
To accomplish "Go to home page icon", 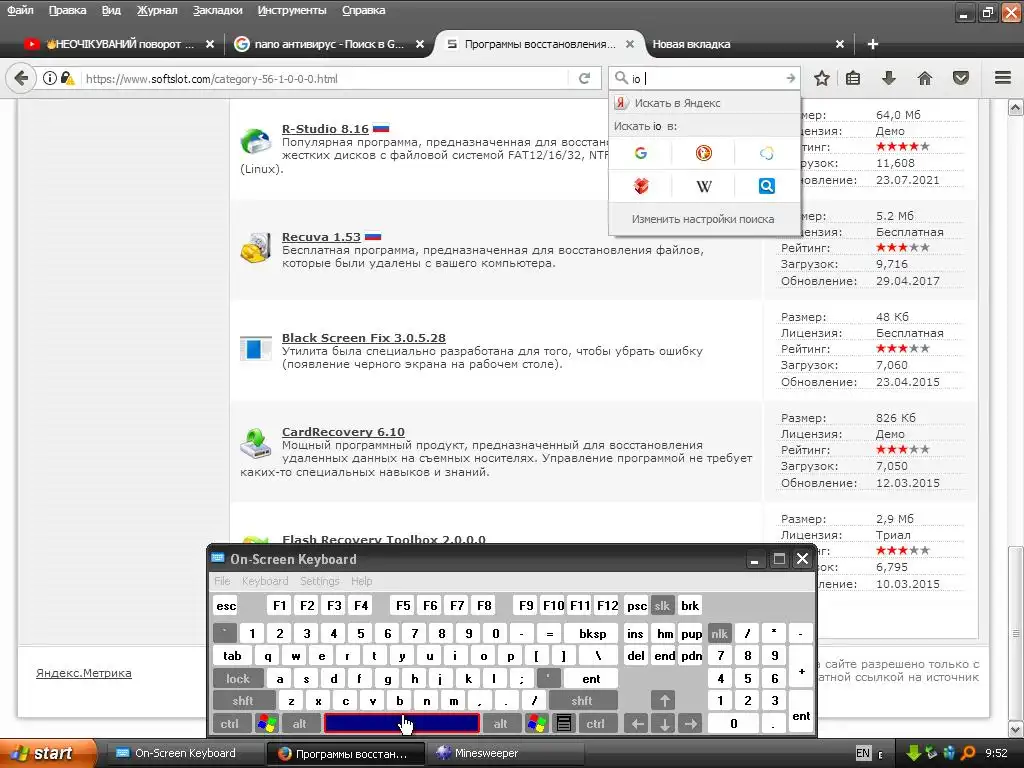I will click(x=925, y=78).
